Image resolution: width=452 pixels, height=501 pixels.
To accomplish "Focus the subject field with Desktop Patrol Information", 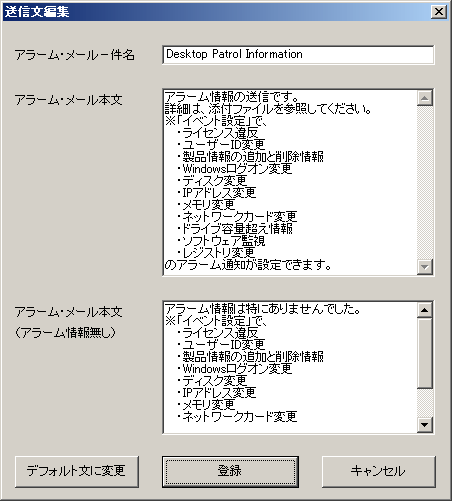I will pyautogui.click(x=298, y=55).
